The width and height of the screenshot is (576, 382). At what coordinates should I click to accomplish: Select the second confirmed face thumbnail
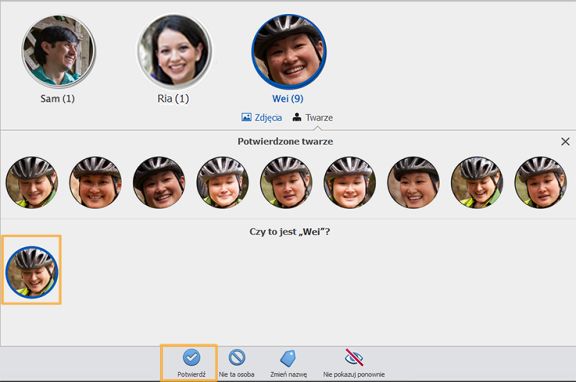96,182
